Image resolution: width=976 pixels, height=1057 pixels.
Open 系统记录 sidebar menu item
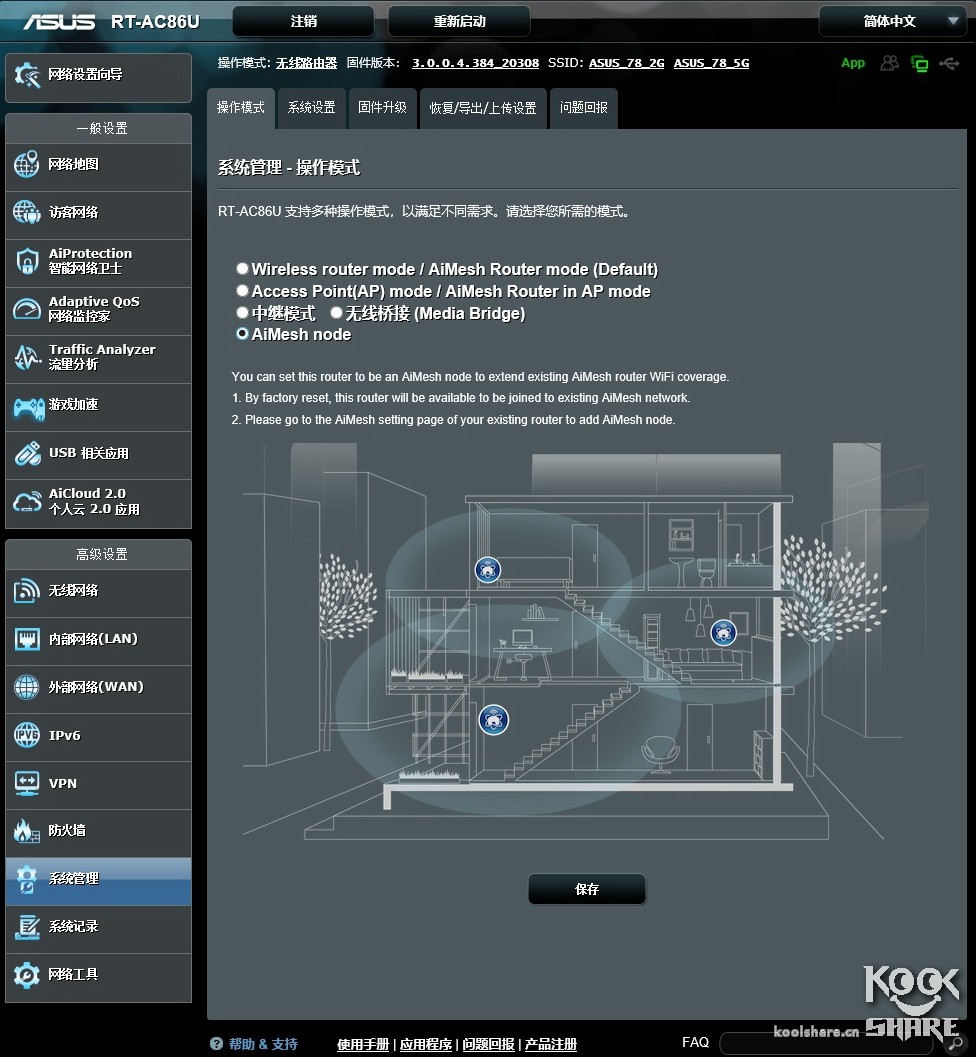[x=98, y=928]
